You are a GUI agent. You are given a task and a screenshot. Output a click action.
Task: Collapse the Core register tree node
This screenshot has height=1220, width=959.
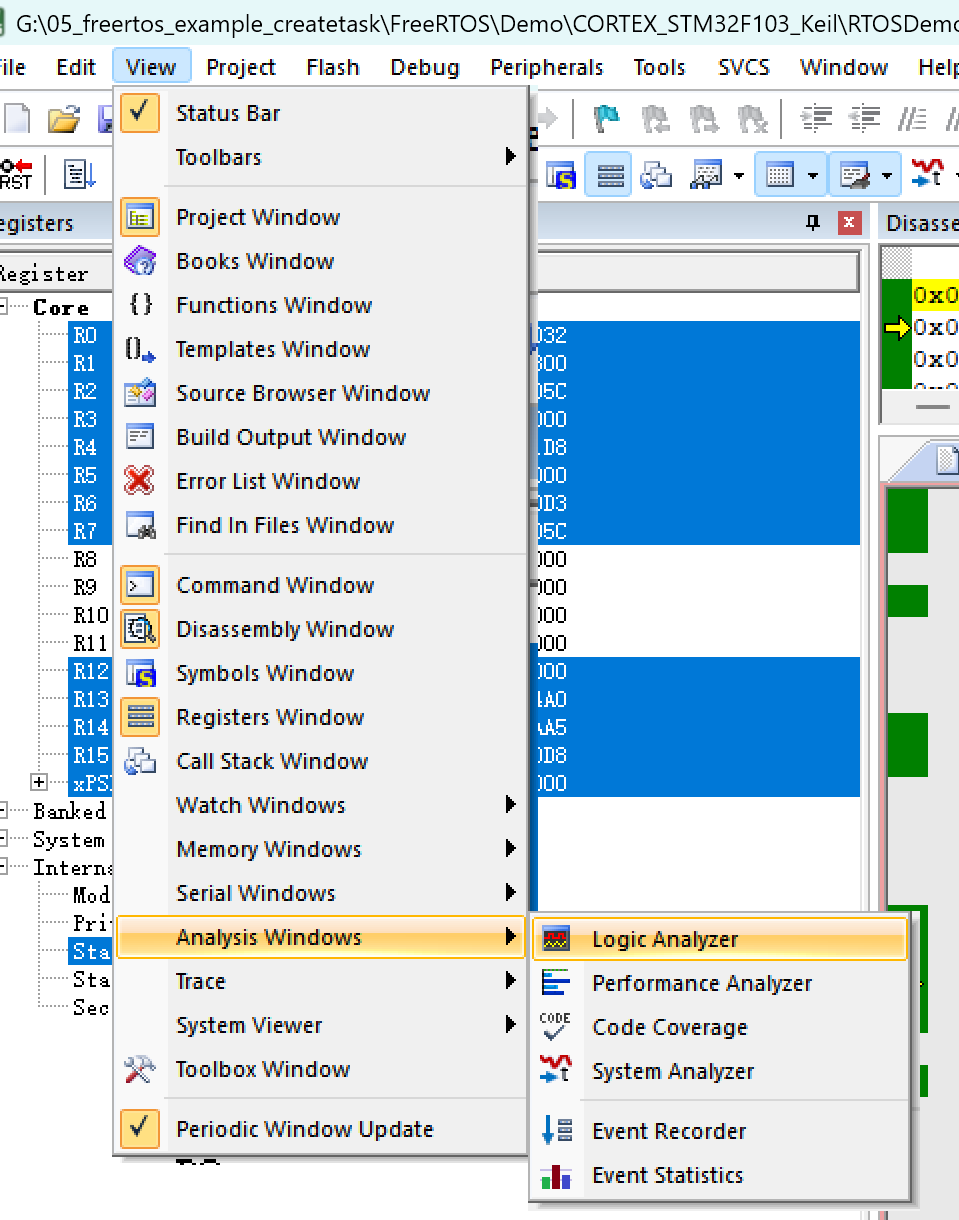(x=5, y=306)
